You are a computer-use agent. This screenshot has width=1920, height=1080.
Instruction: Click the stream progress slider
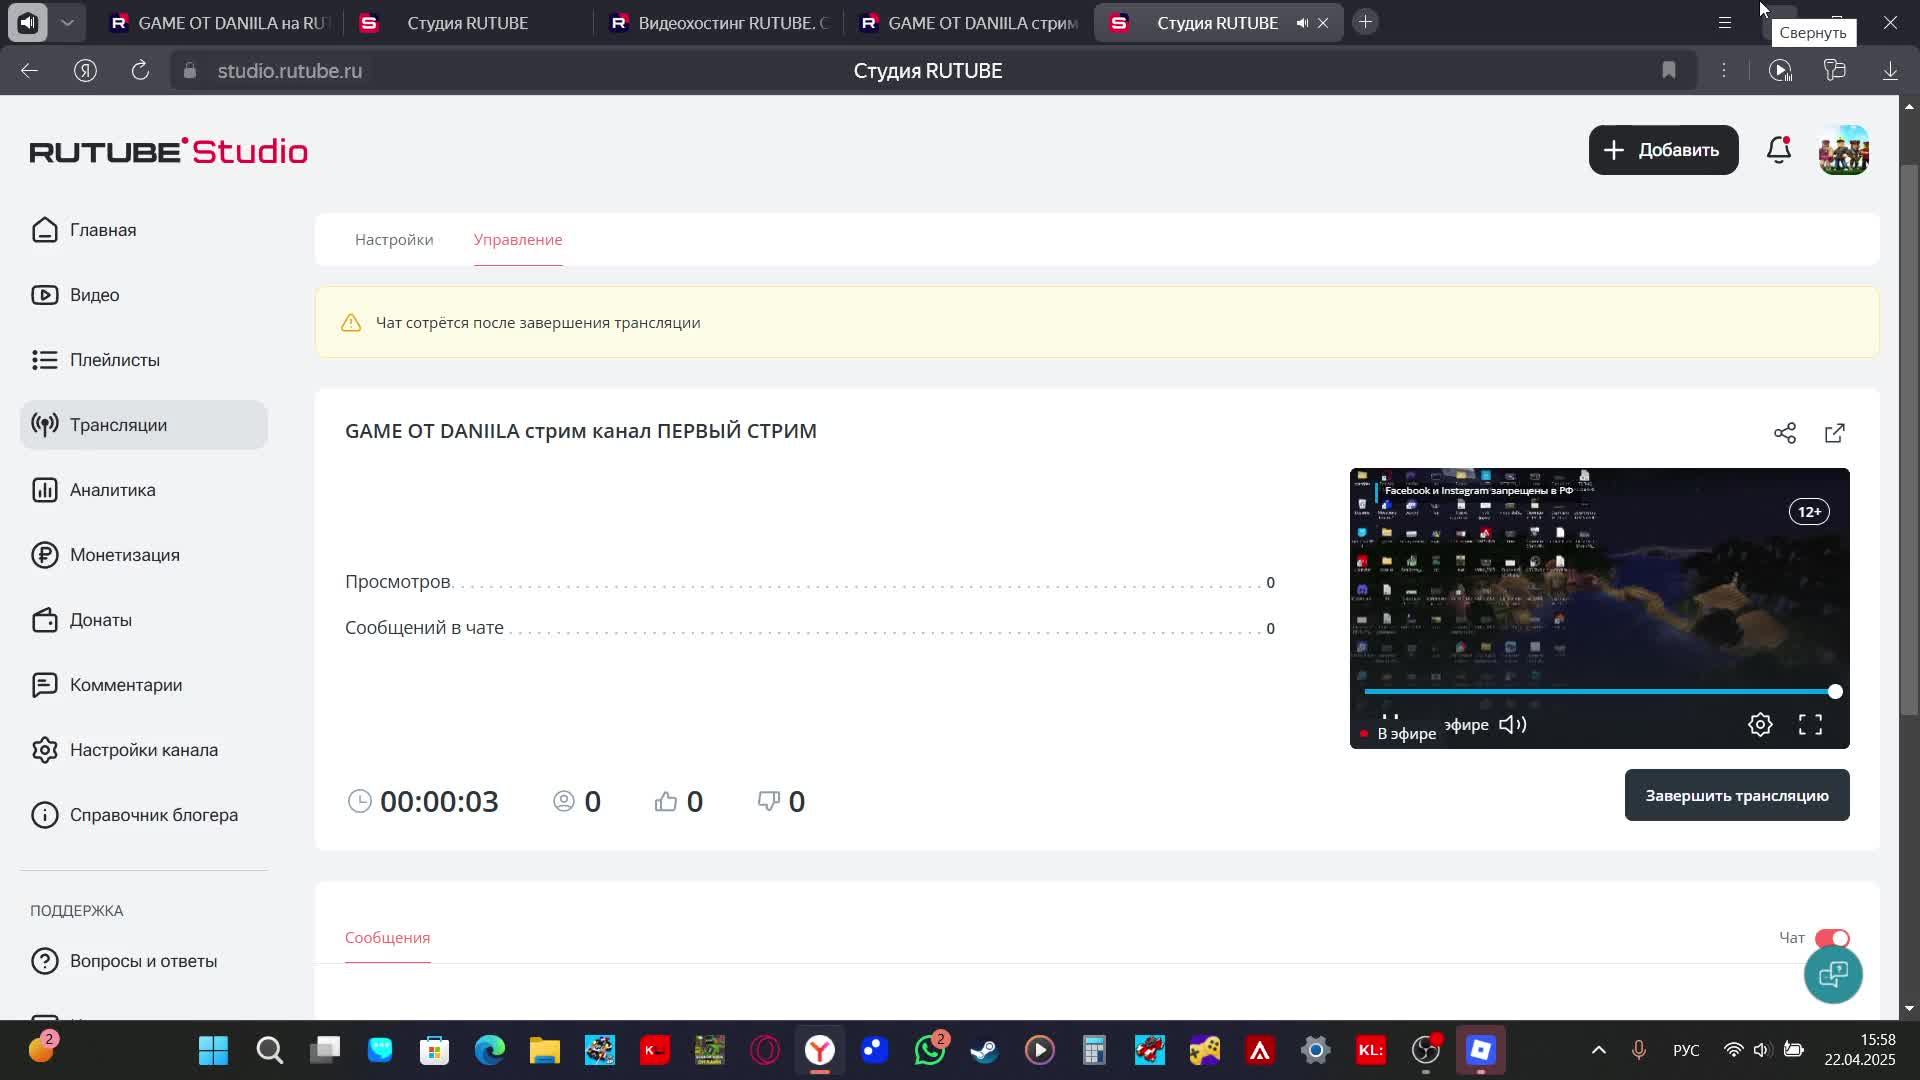pyautogui.click(x=1600, y=692)
